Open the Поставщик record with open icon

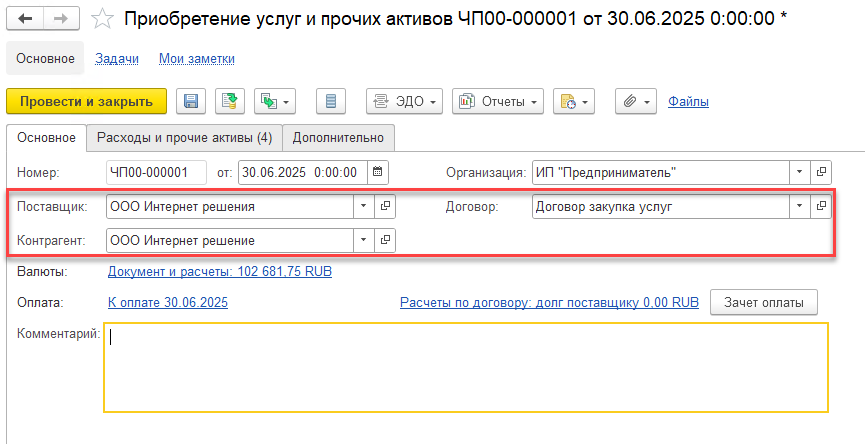point(385,207)
